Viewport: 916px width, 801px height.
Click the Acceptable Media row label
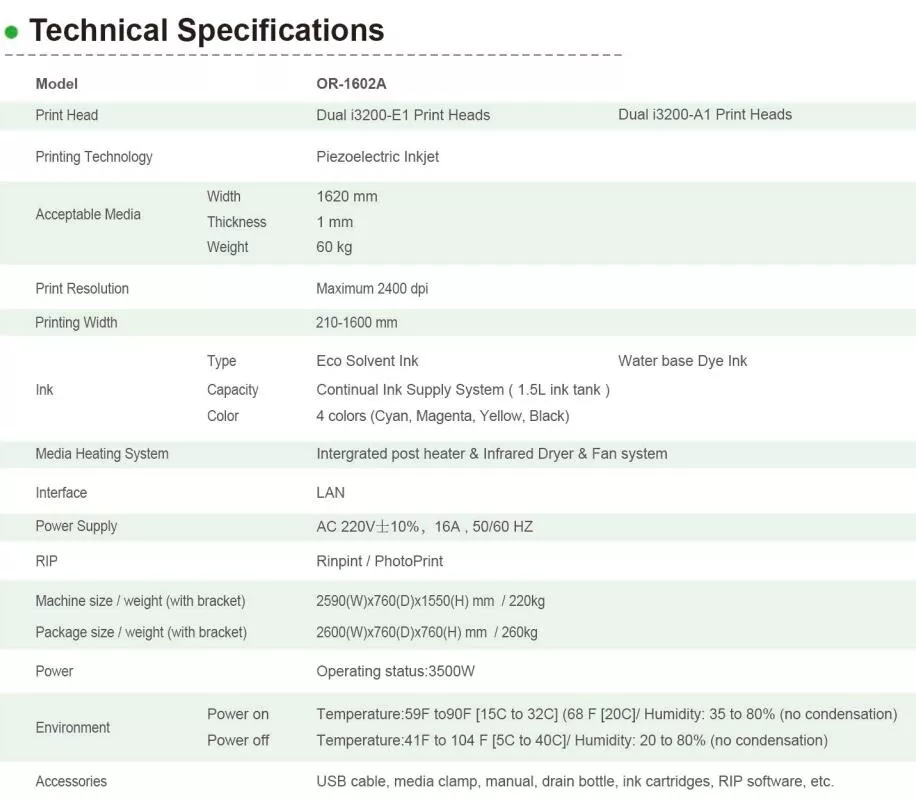pos(88,214)
